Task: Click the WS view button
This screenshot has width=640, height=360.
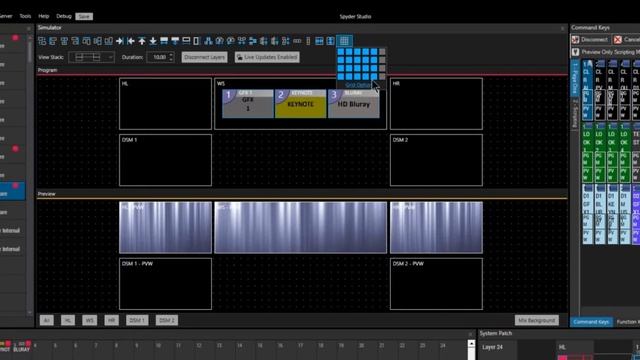Action: pos(89,320)
